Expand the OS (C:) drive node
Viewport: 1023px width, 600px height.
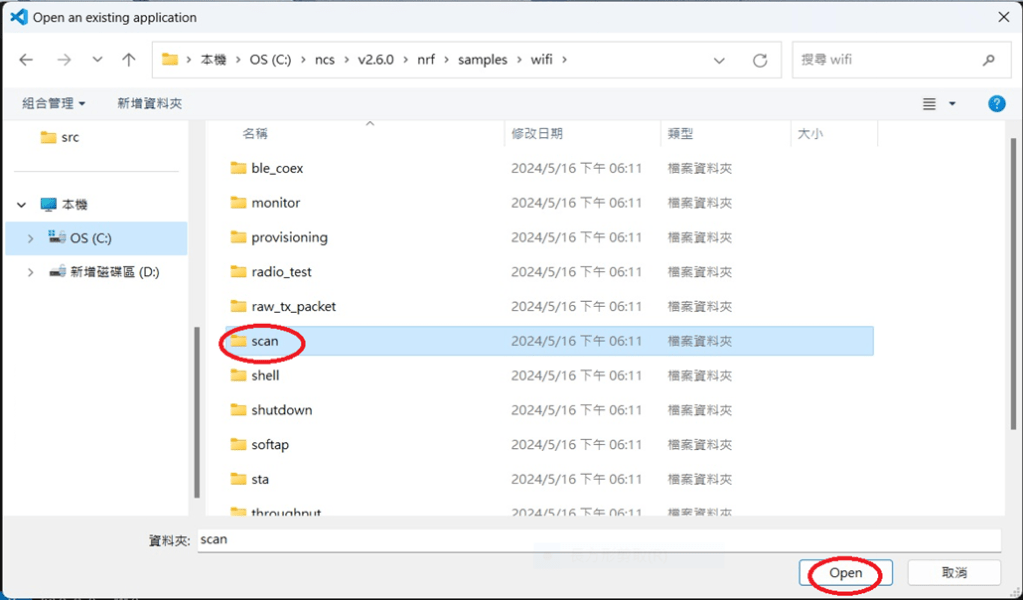tap(30, 239)
